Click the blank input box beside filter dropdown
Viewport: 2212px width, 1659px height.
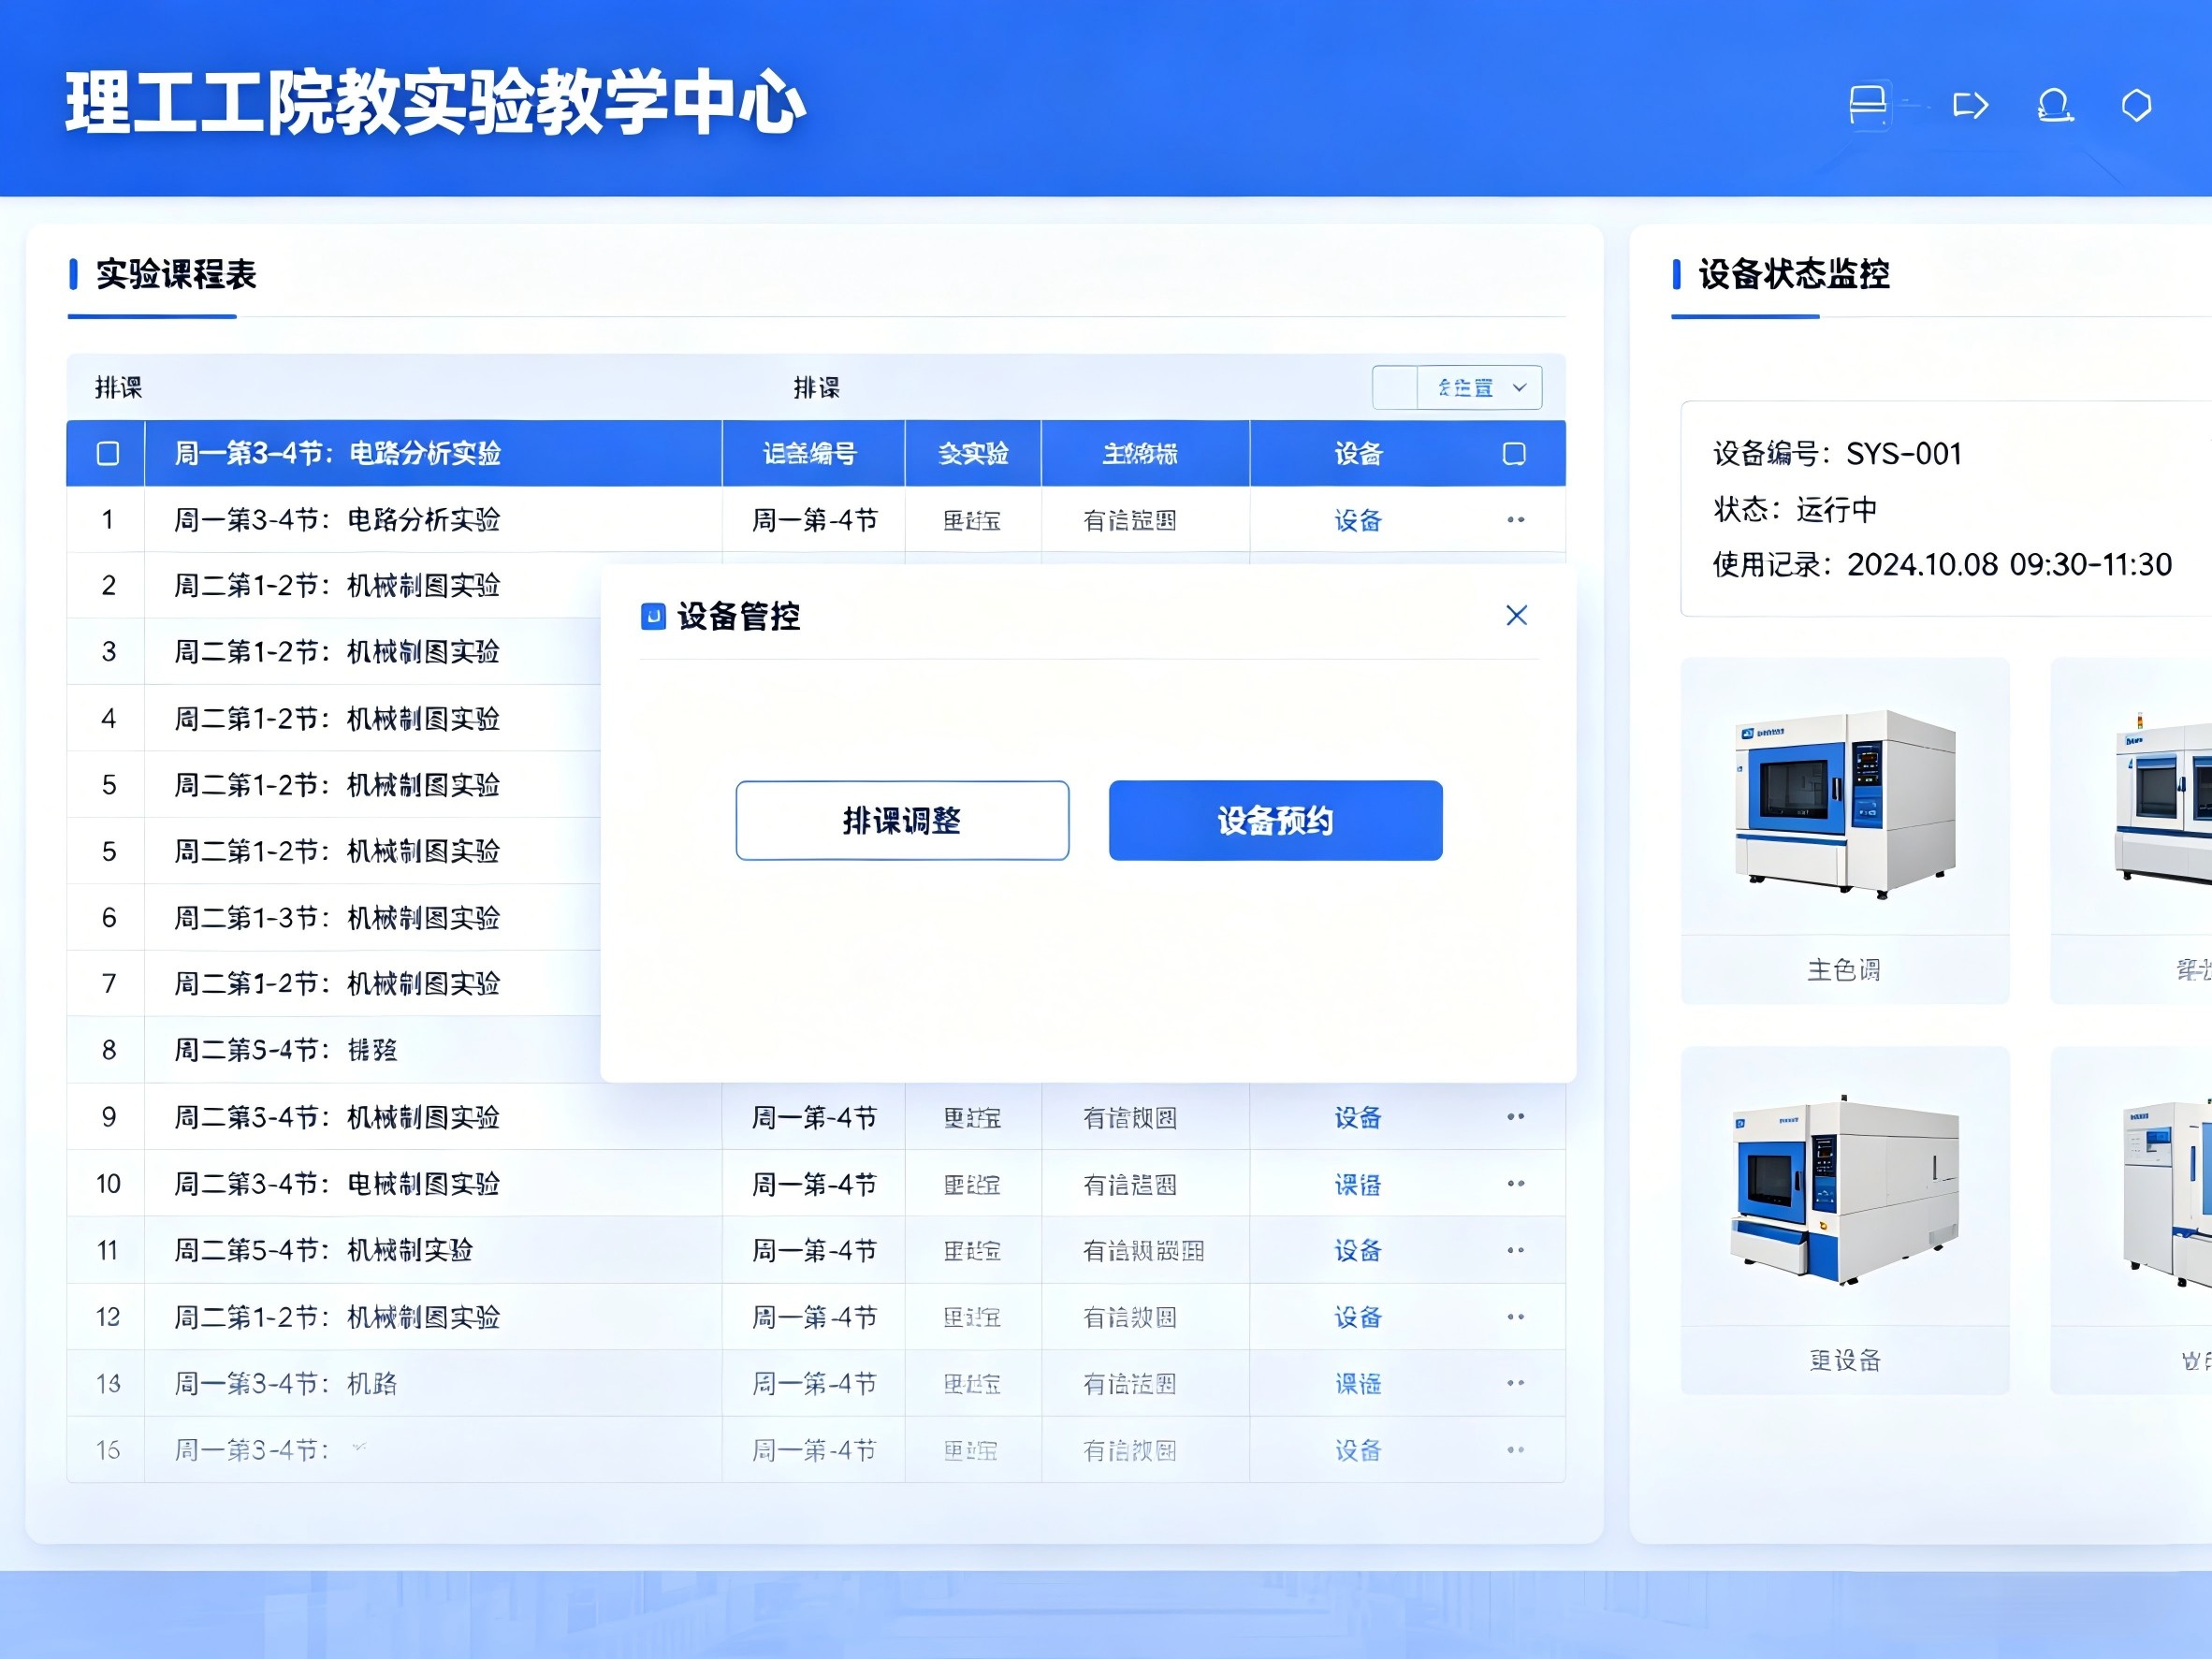[1395, 388]
